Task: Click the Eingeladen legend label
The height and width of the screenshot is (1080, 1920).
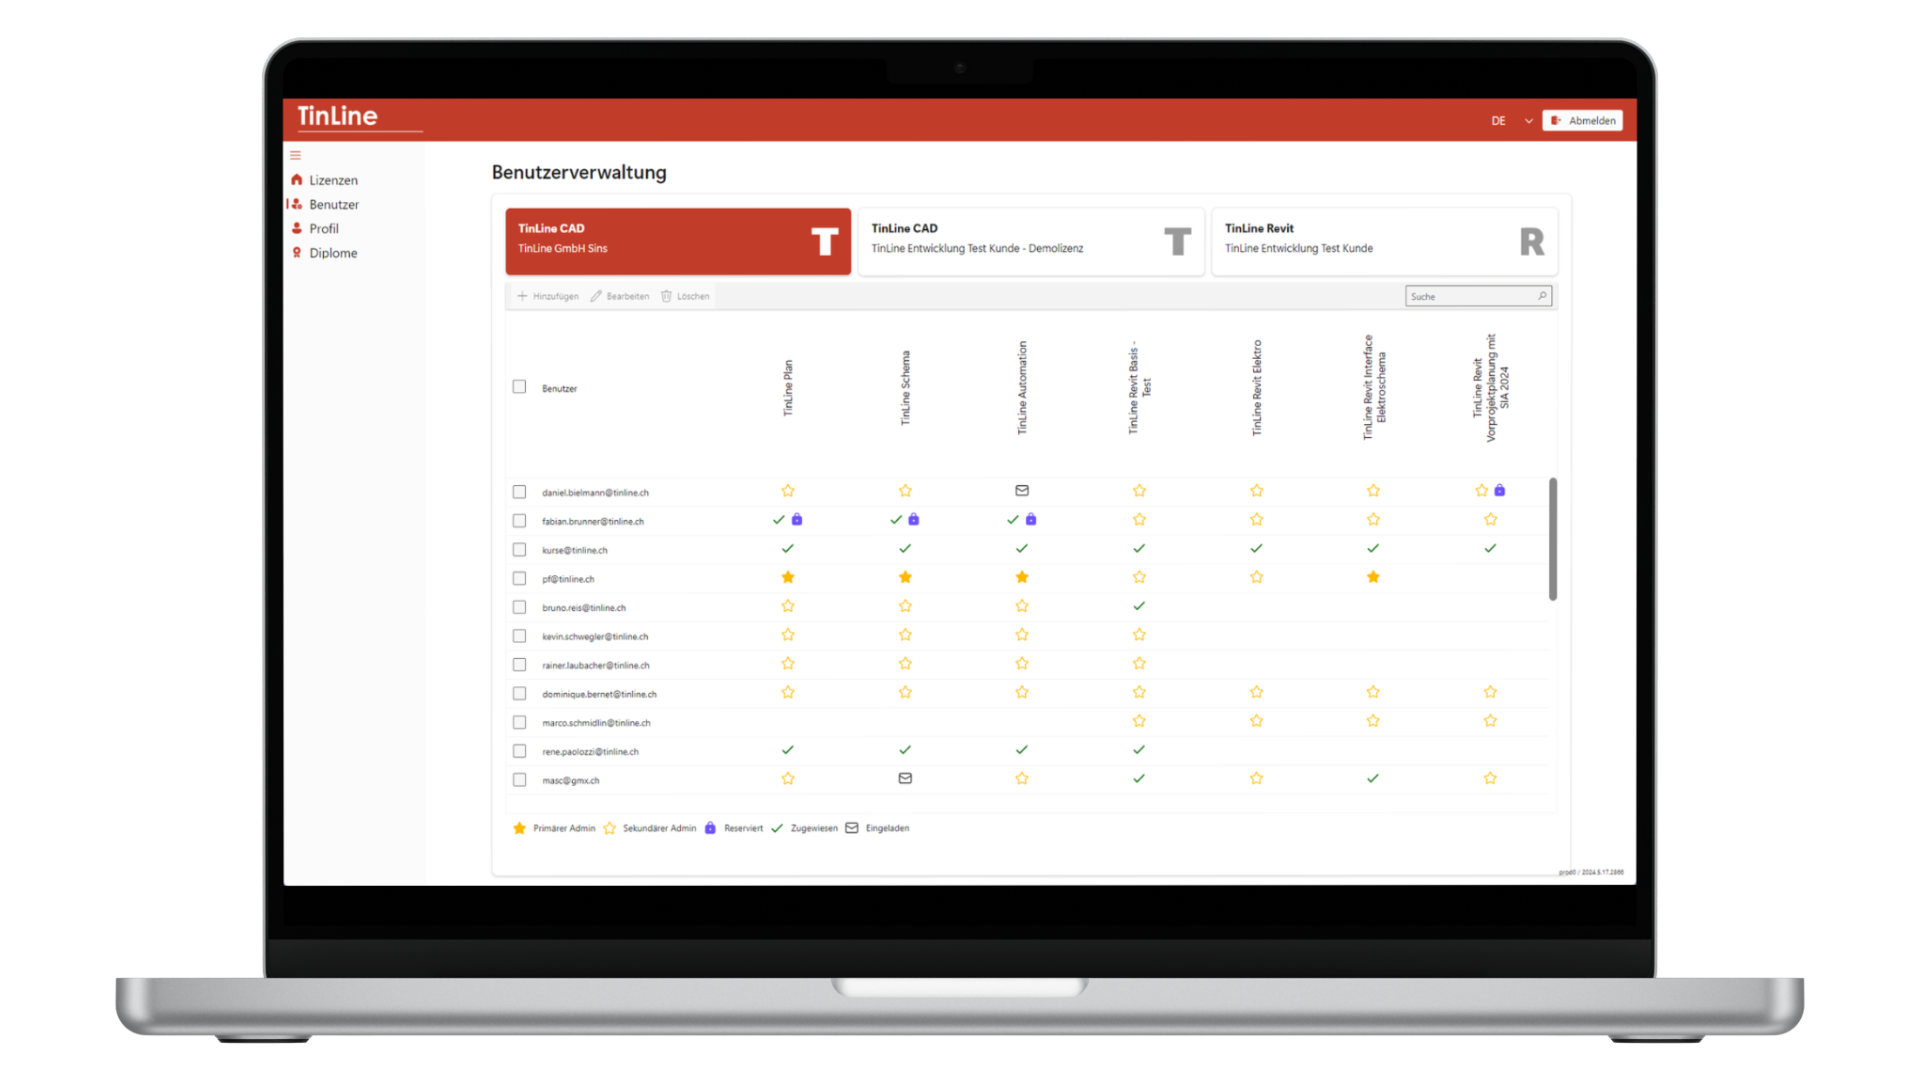Action: [x=887, y=828]
